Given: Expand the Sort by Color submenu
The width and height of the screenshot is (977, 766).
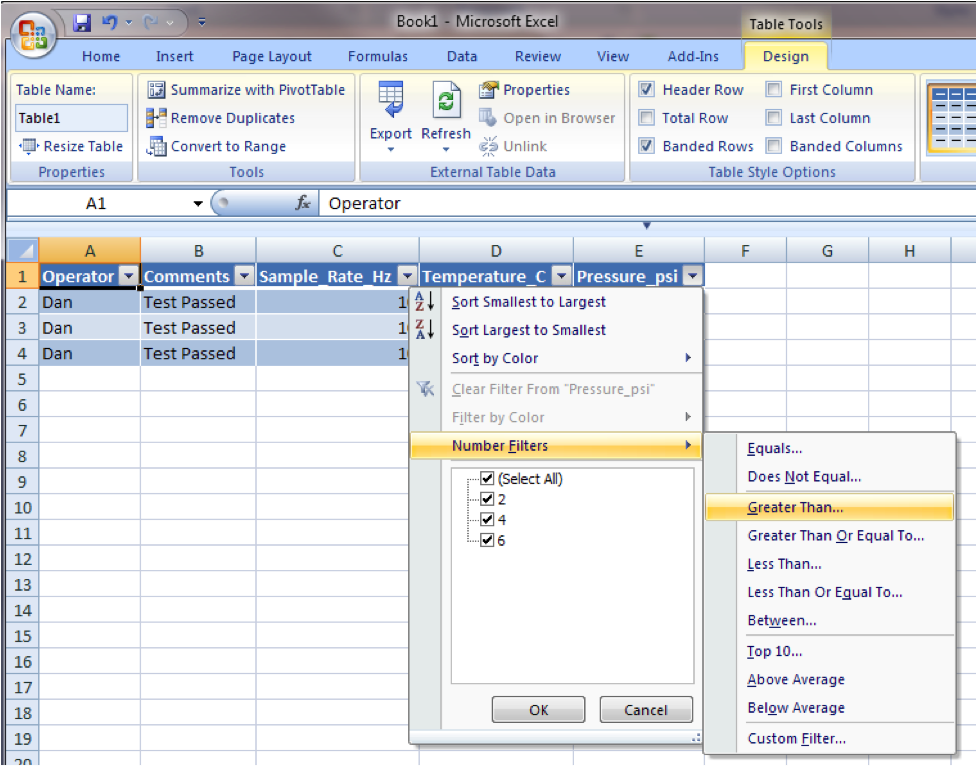Looking at the screenshot, I should tap(497, 358).
